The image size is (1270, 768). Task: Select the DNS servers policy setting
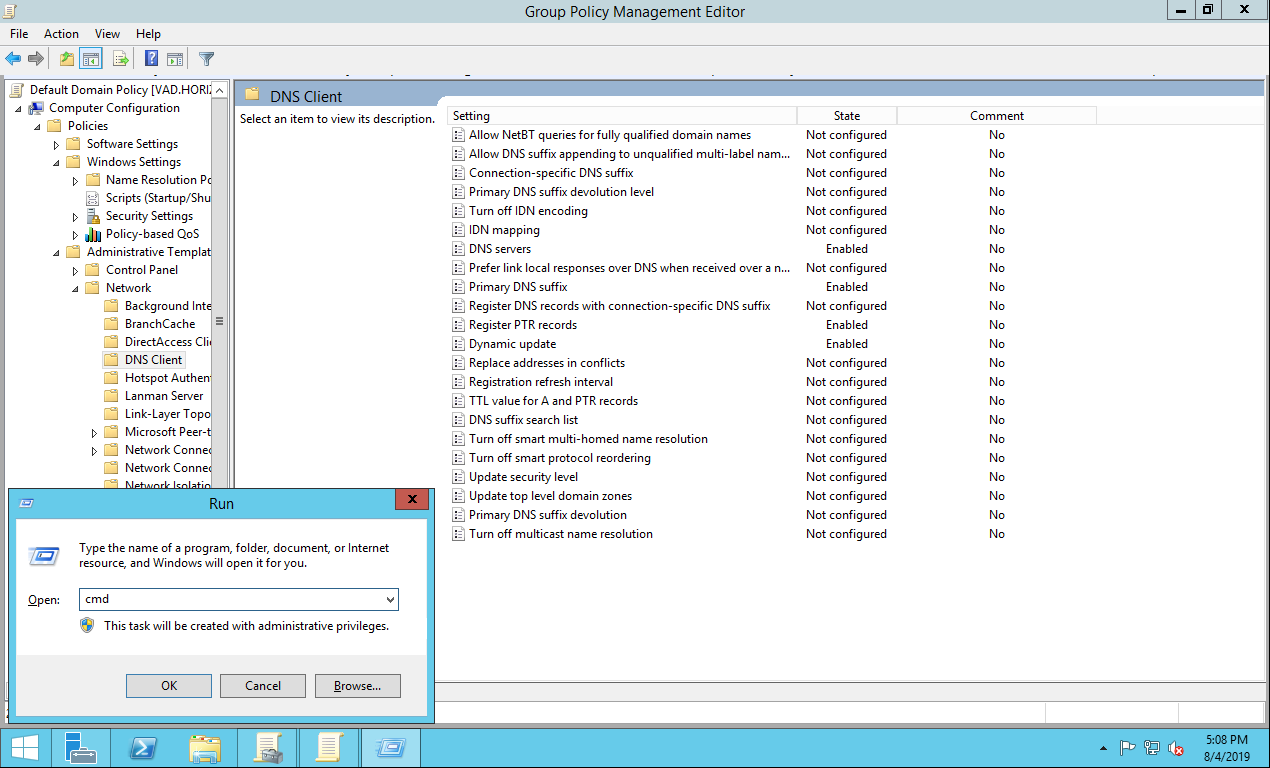coord(500,249)
